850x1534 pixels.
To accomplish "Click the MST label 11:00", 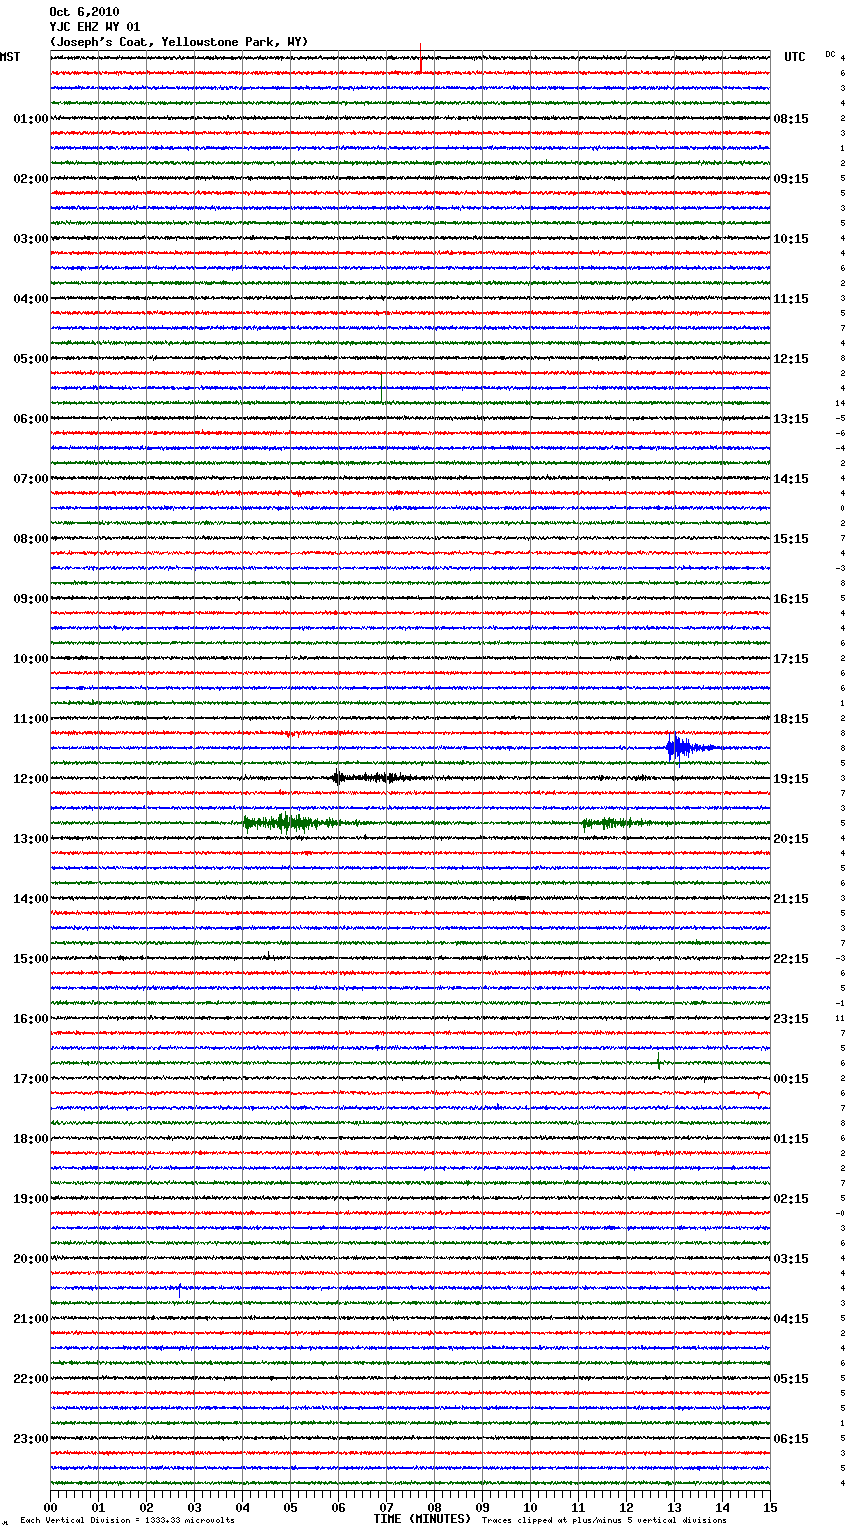I will tap(30, 719).
